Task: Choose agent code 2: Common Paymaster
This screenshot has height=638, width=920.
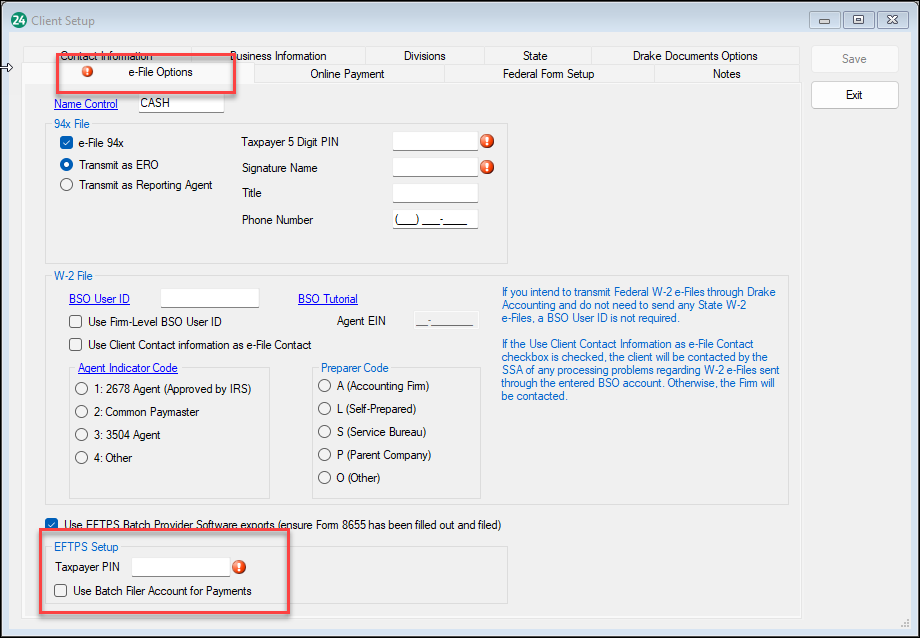Action: tap(81, 413)
